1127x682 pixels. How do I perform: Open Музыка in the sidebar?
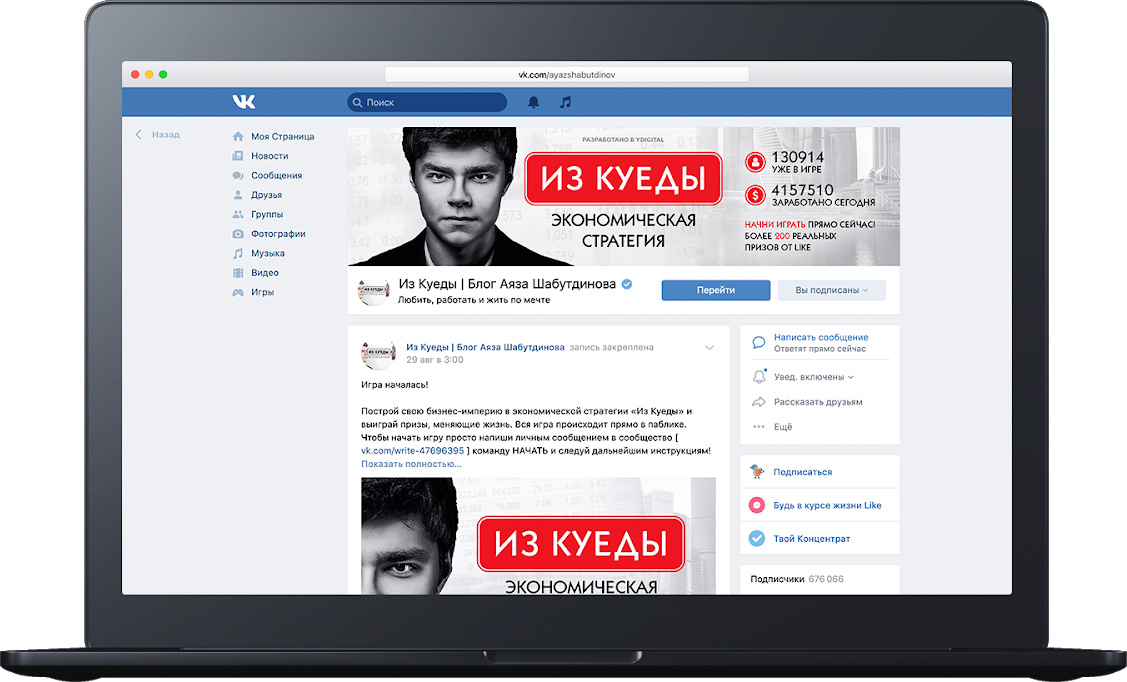[268, 253]
